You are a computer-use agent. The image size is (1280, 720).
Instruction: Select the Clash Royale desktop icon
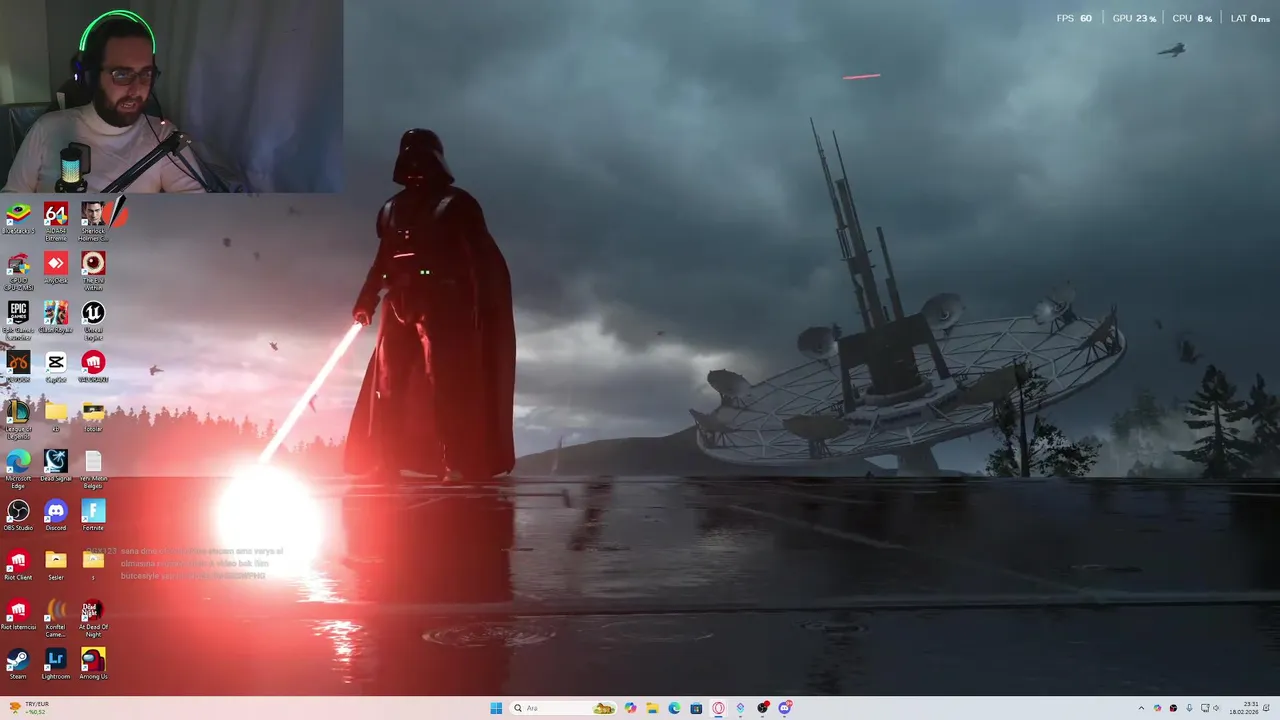(x=56, y=318)
